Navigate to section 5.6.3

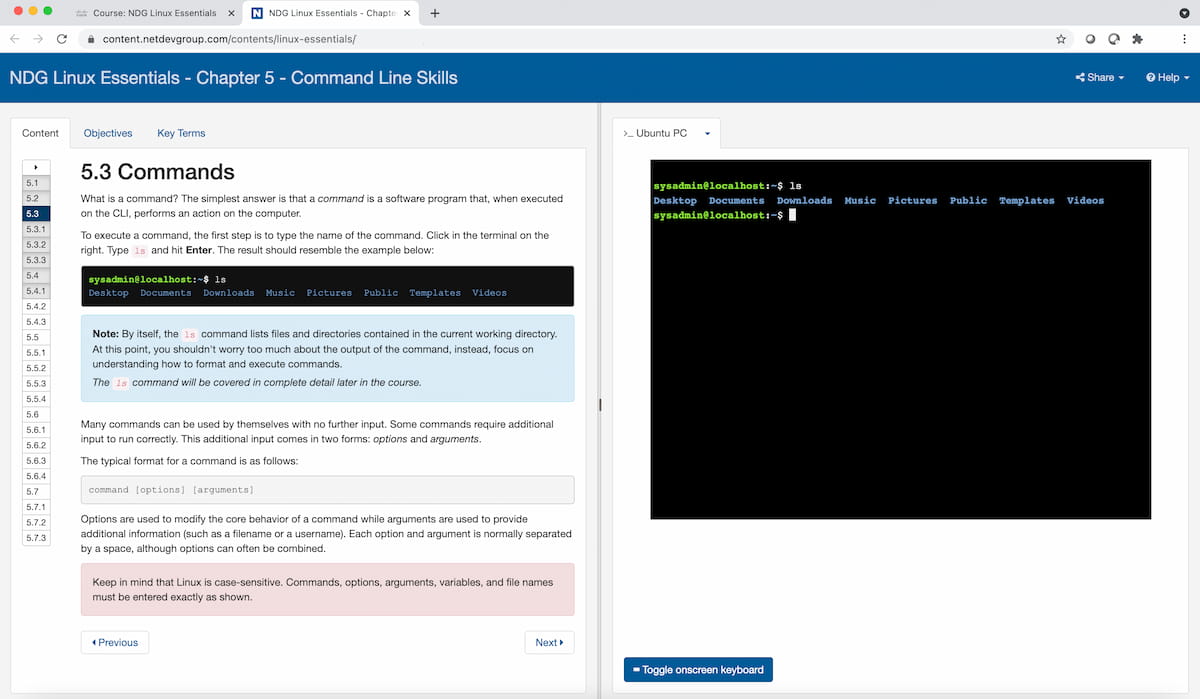click(35, 461)
